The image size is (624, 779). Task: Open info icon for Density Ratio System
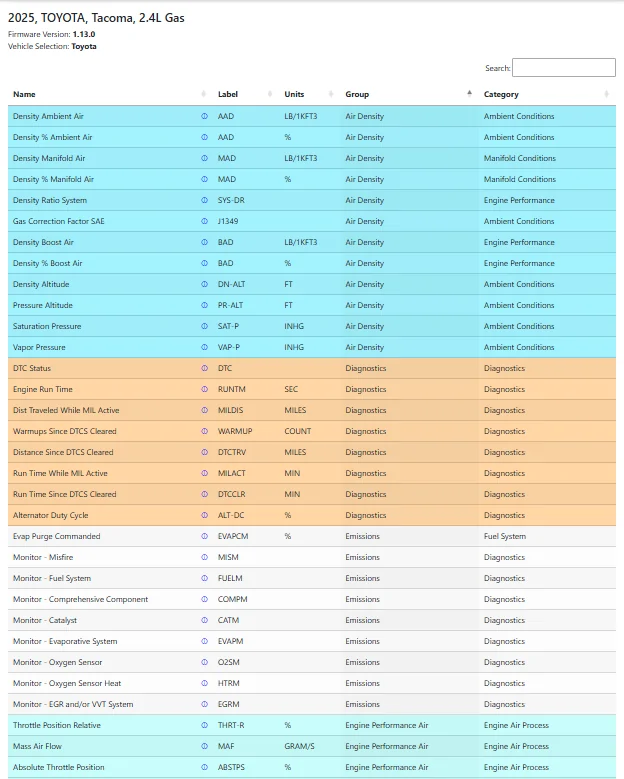204,200
